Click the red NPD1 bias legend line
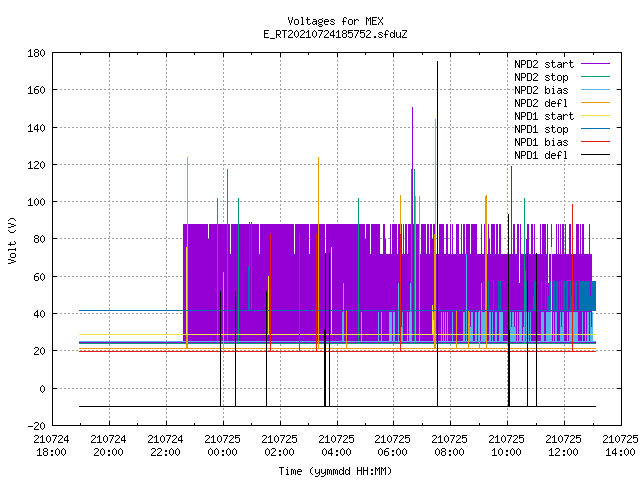The height and width of the screenshot is (480, 640). pyautogui.click(x=595, y=142)
